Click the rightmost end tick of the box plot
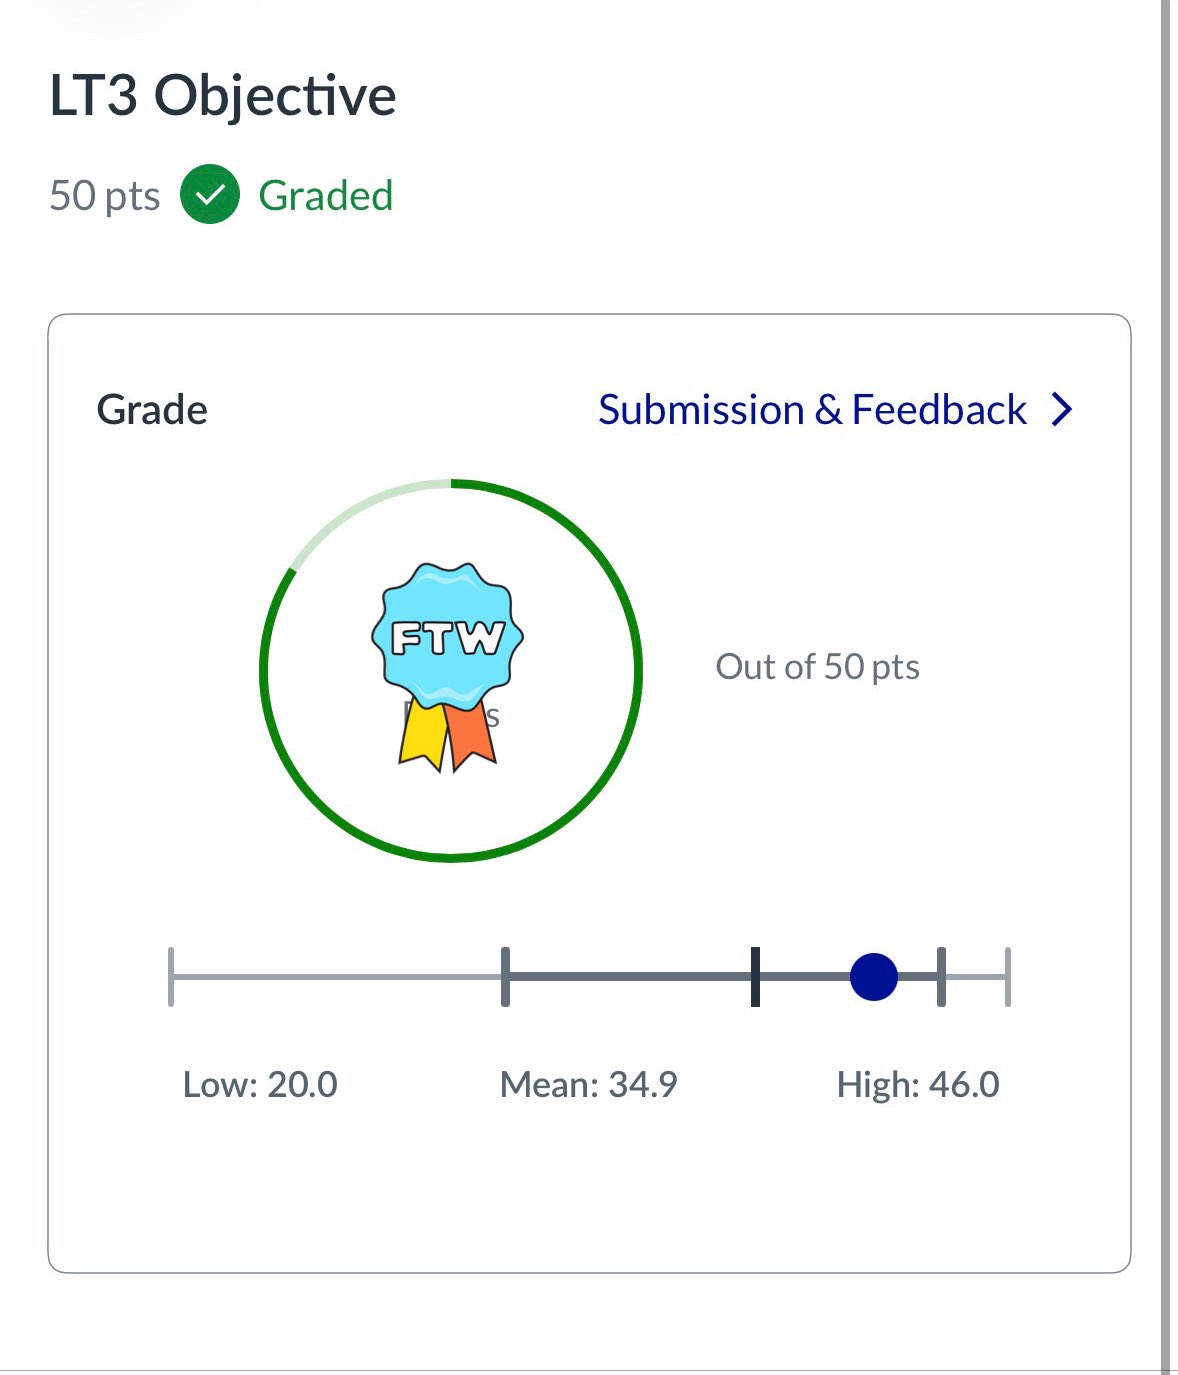Screen dimensions: 1178x1375 point(1007,976)
